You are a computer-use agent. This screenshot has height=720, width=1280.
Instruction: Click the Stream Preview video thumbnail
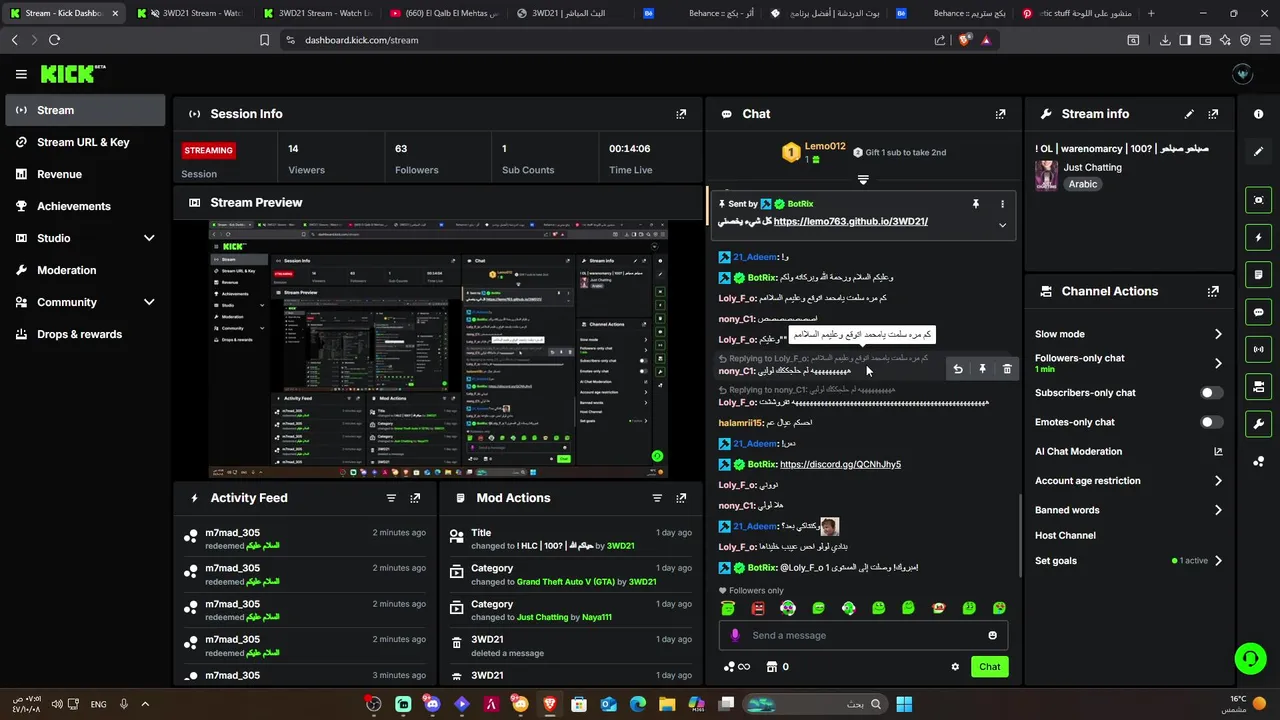438,350
